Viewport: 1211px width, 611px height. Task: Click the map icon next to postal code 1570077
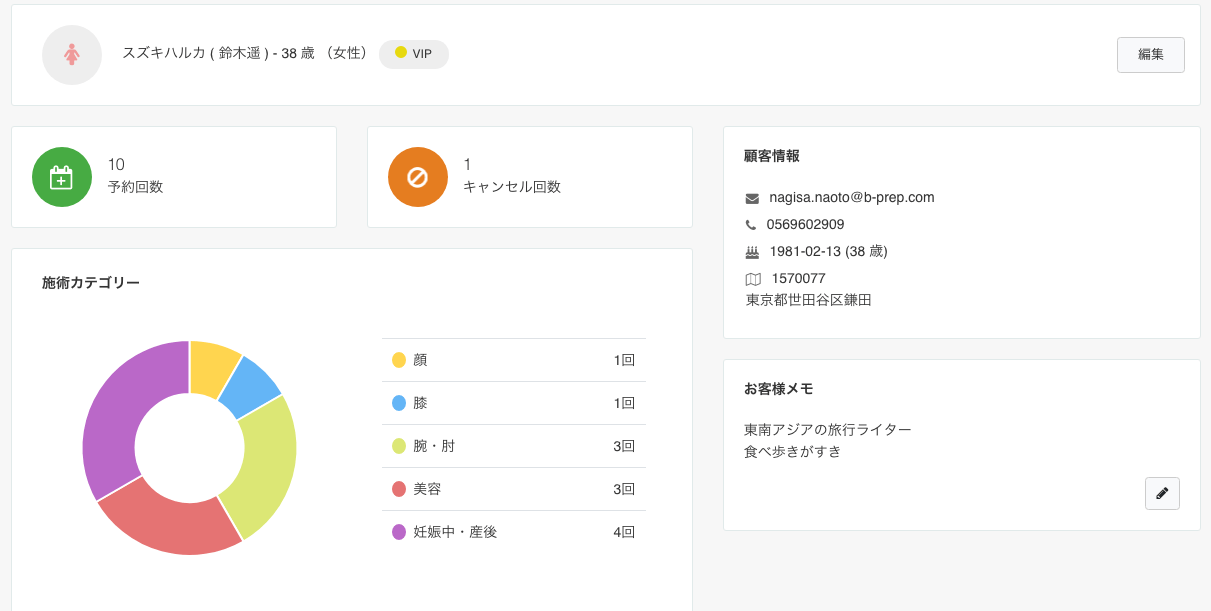[x=752, y=279]
